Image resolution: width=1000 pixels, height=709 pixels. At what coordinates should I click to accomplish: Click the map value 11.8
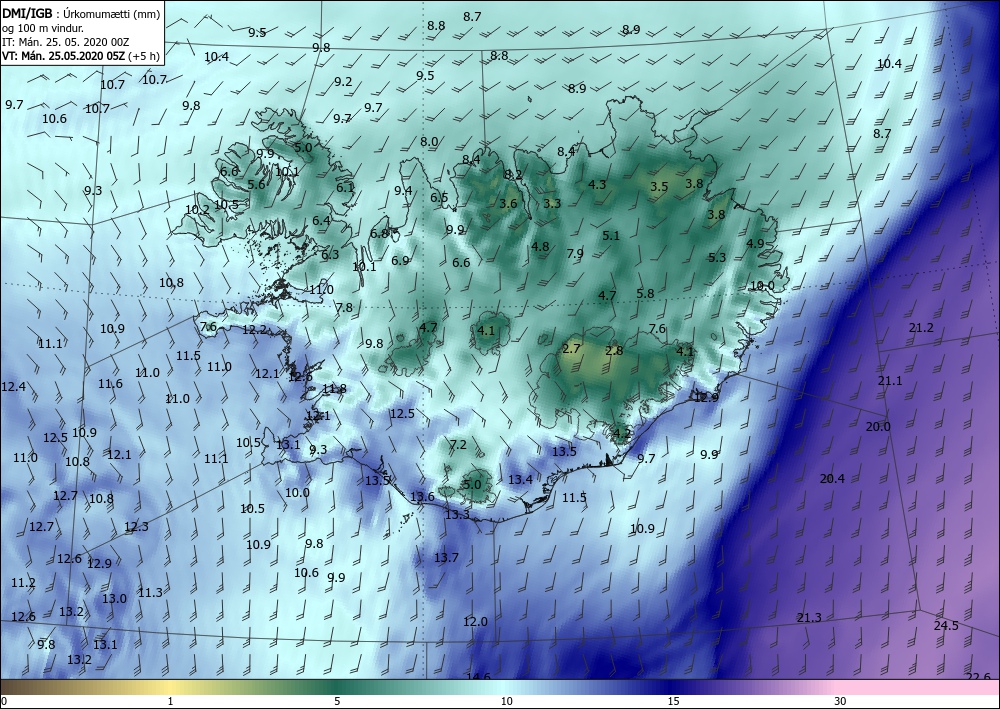334,388
